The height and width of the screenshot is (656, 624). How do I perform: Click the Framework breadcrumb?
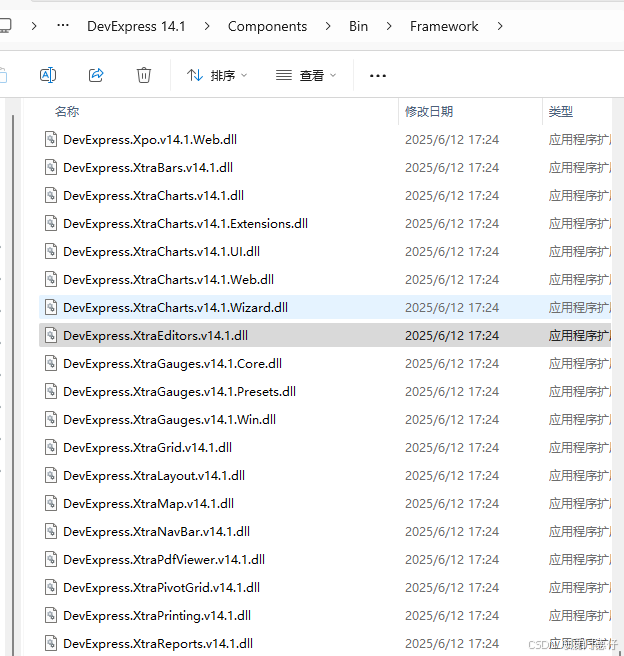coord(444,26)
